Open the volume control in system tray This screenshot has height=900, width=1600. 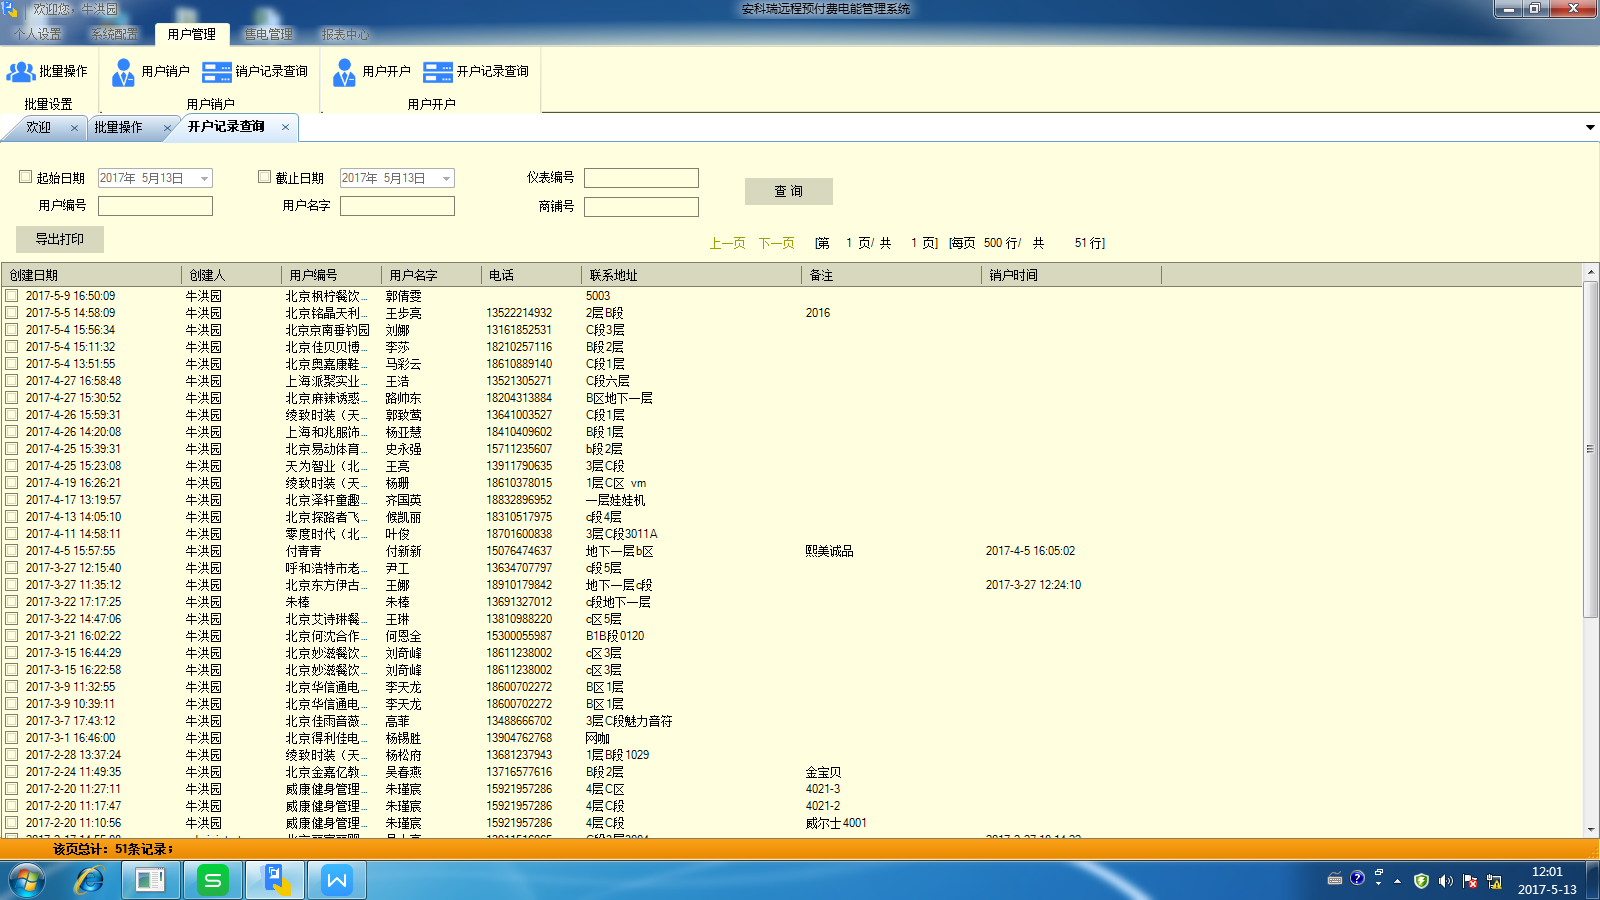coord(1445,881)
